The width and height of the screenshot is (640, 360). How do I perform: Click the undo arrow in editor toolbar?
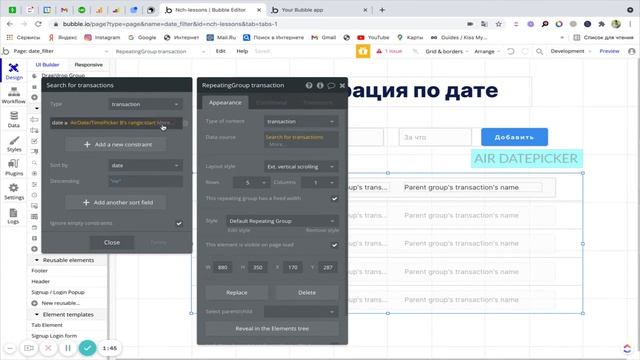511,51
